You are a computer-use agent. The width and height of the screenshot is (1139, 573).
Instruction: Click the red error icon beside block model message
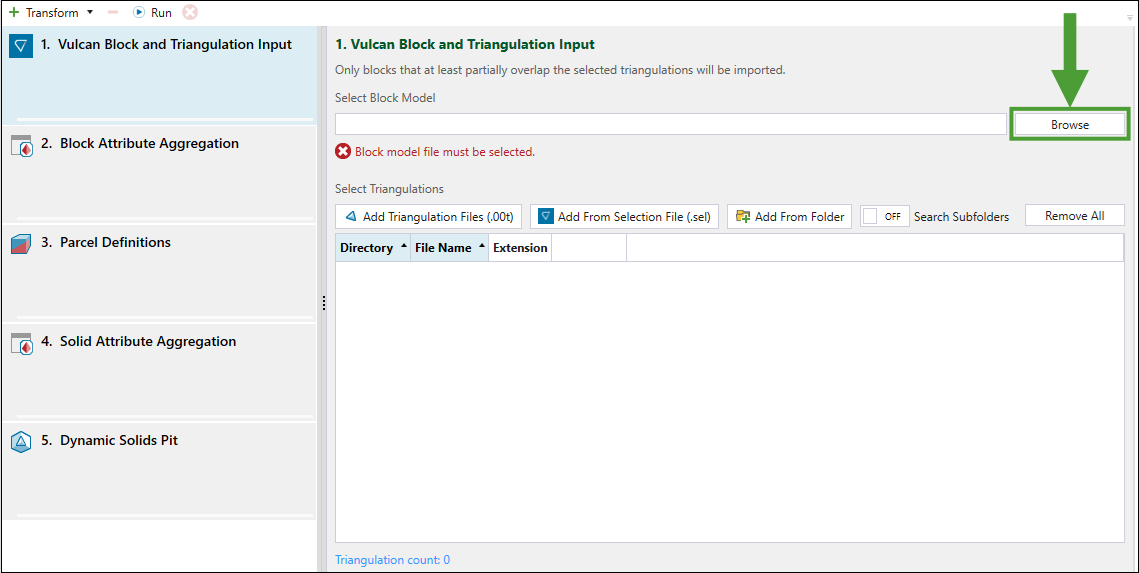(x=343, y=152)
